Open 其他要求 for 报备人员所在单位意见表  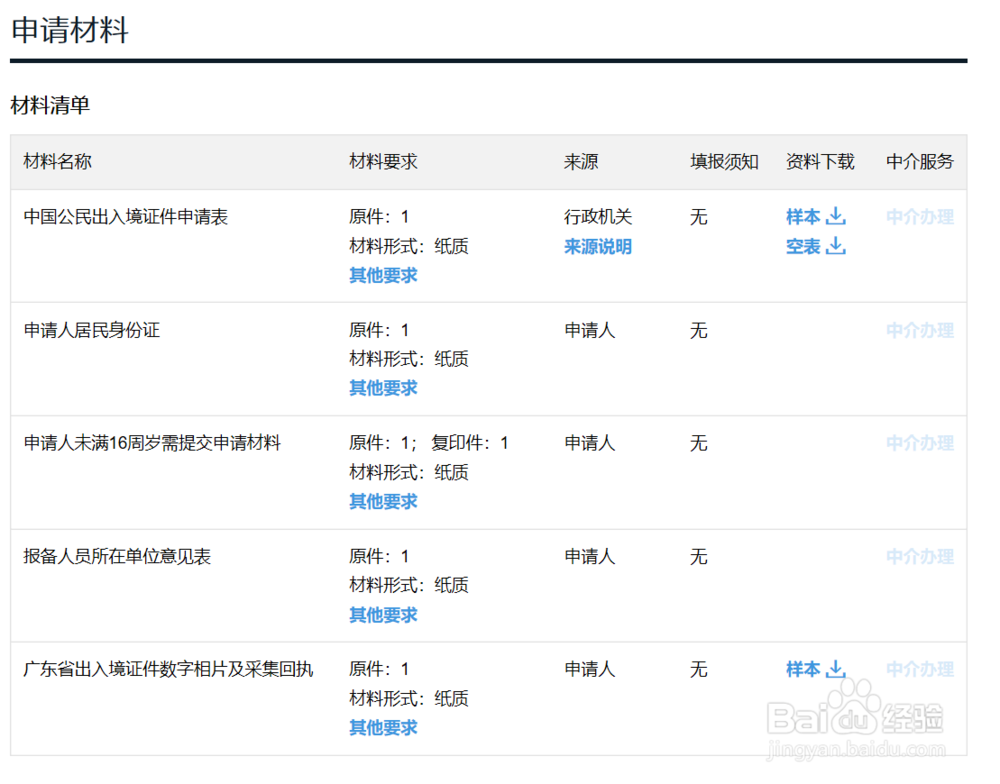[x=381, y=615]
